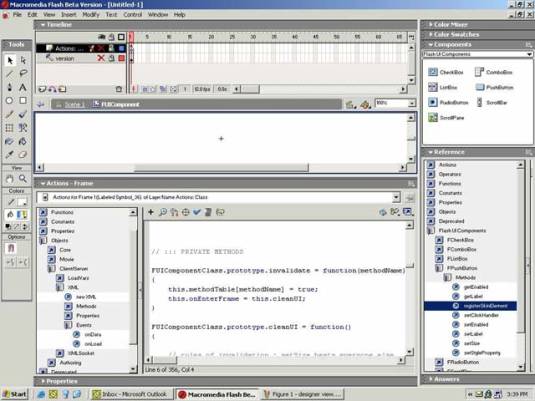Select the Eraser tool

point(23,155)
